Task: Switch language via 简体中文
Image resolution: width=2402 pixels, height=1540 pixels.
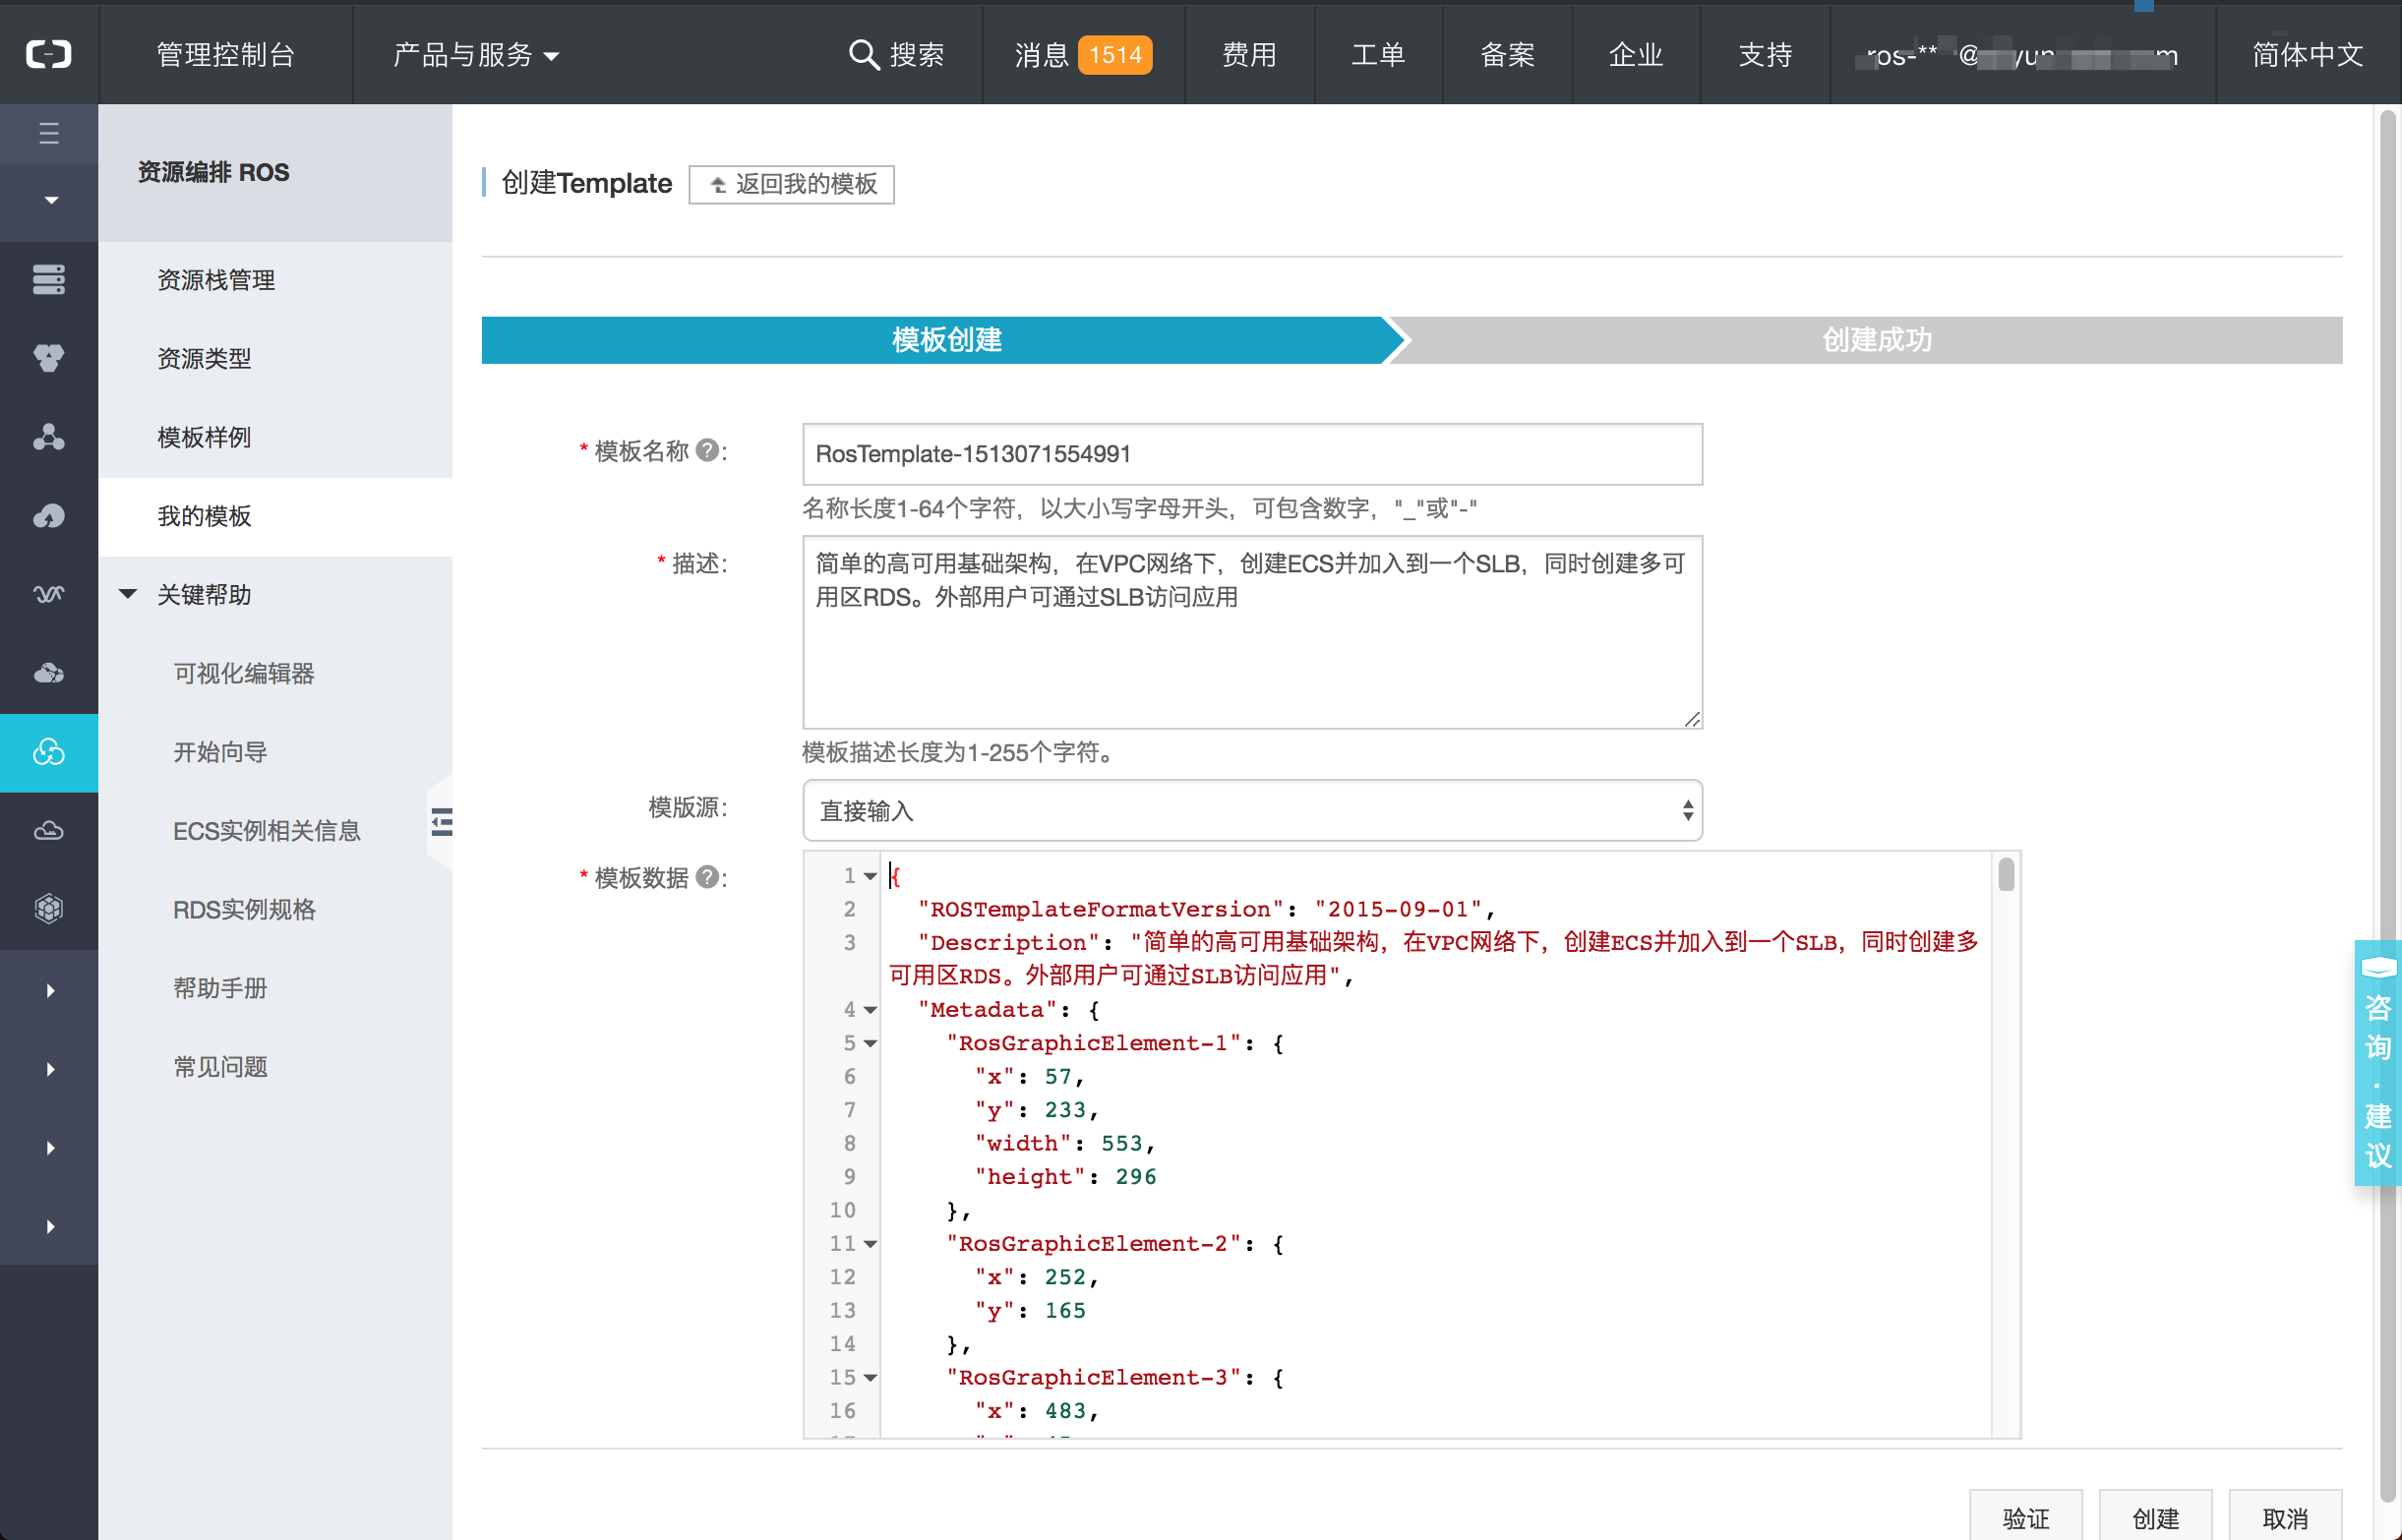Action: 2308,54
